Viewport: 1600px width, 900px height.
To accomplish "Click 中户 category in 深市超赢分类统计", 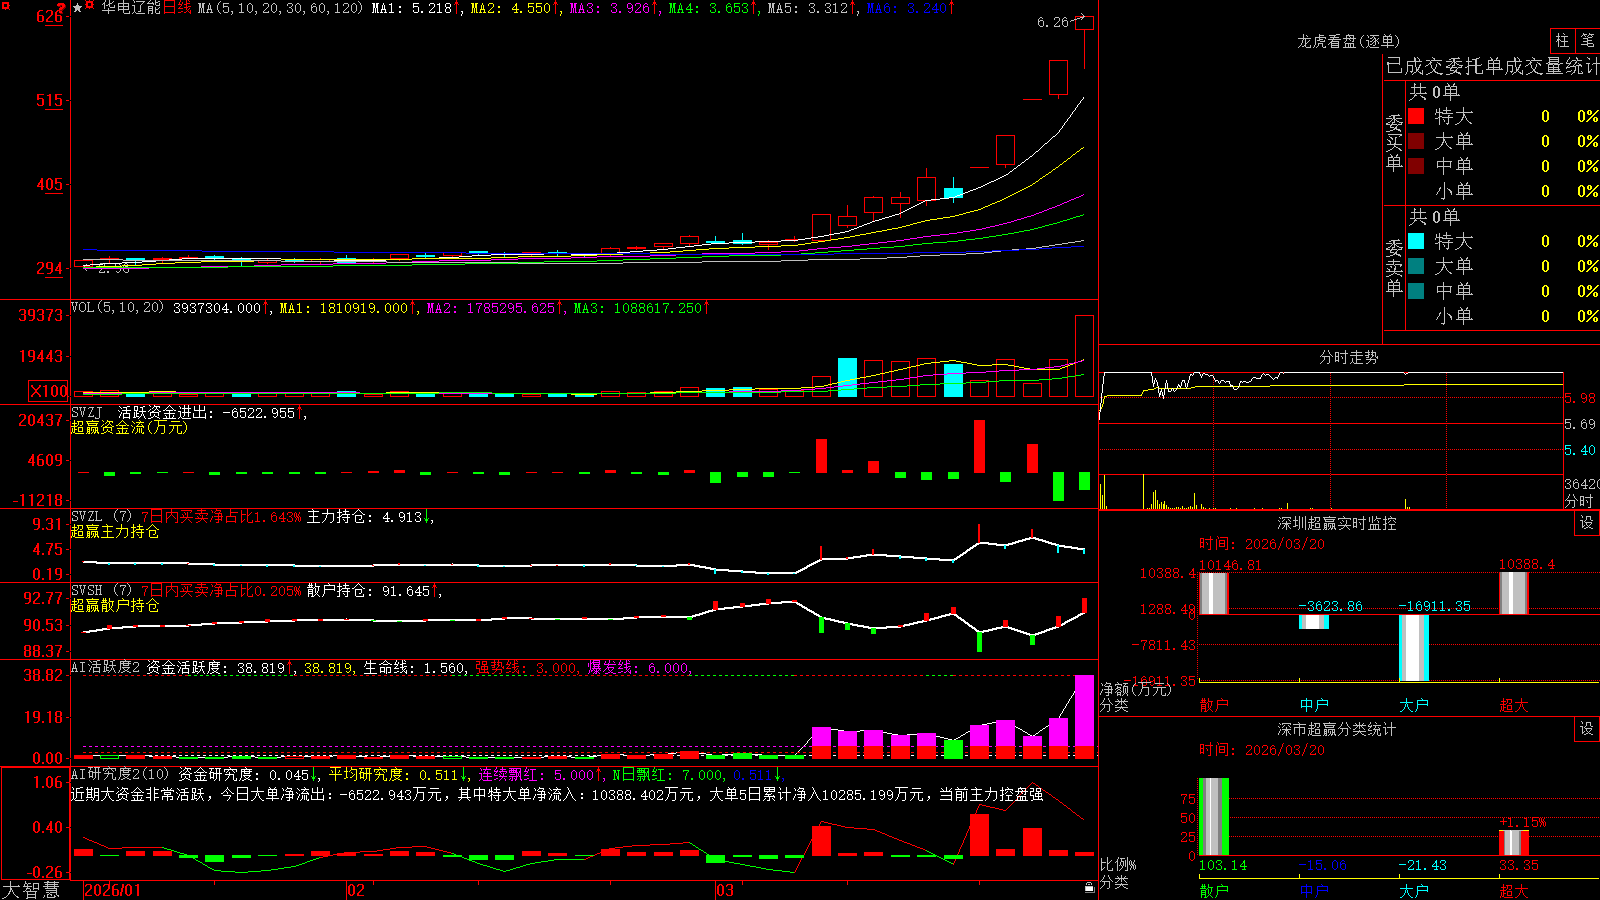I will coord(1314,890).
